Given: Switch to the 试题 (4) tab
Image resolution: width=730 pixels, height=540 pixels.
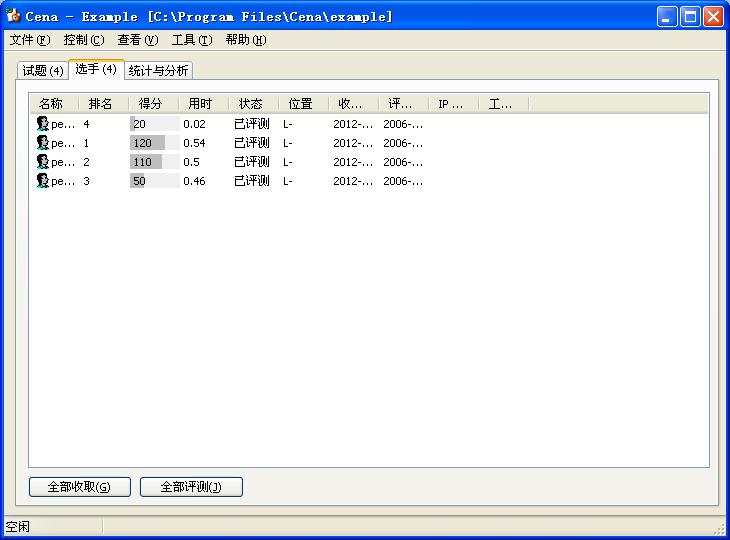Looking at the screenshot, I should [x=43, y=71].
